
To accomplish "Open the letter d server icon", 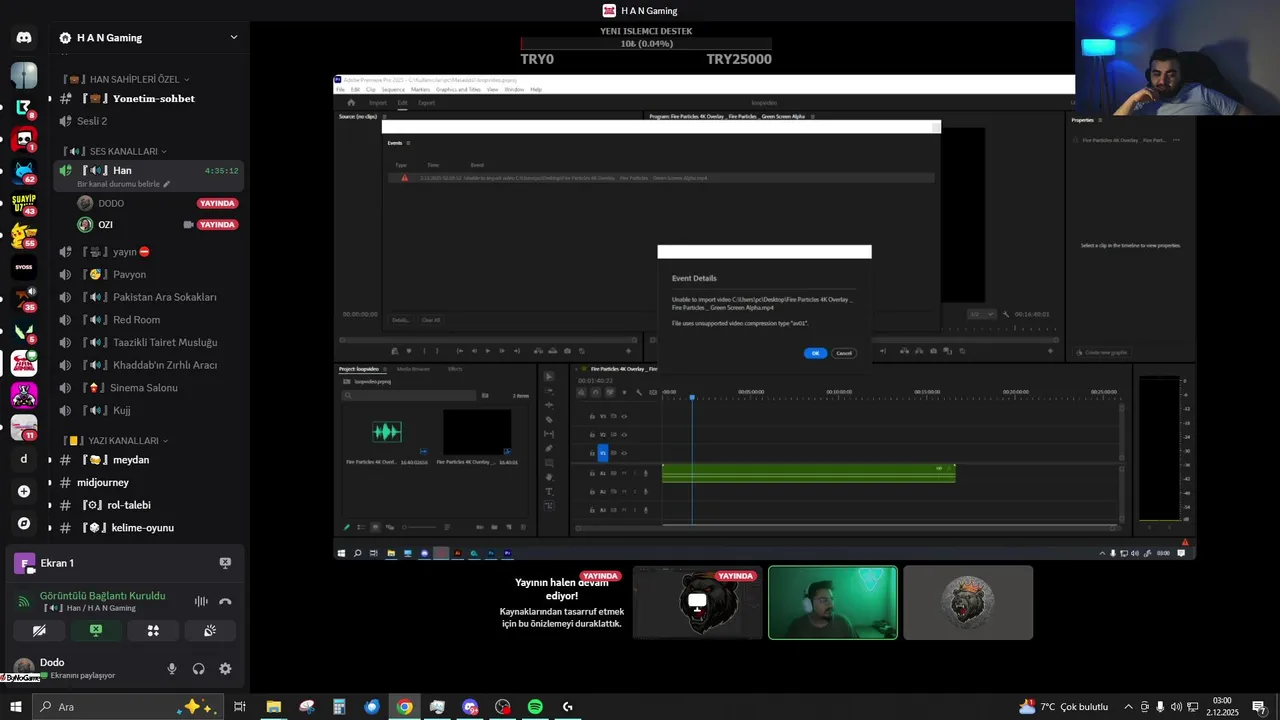I will click(24, 459).
